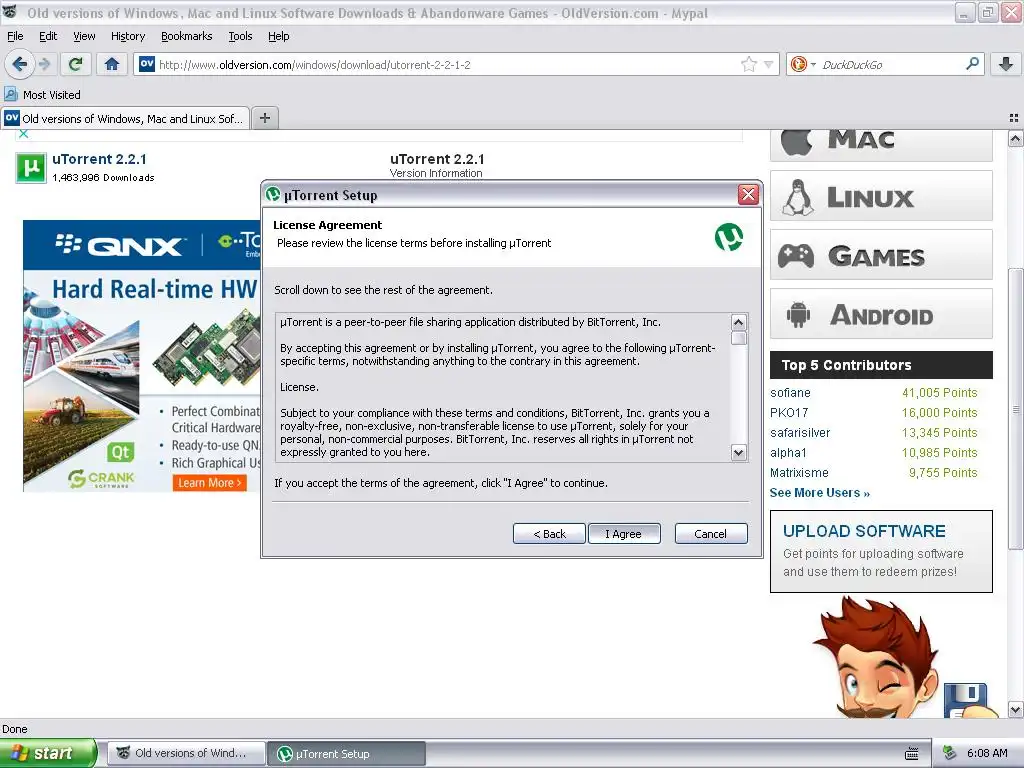Viewport: 1024px width, 768px height.
Task: Click the search magnifier icon
Action: click(x=972, y=63)
